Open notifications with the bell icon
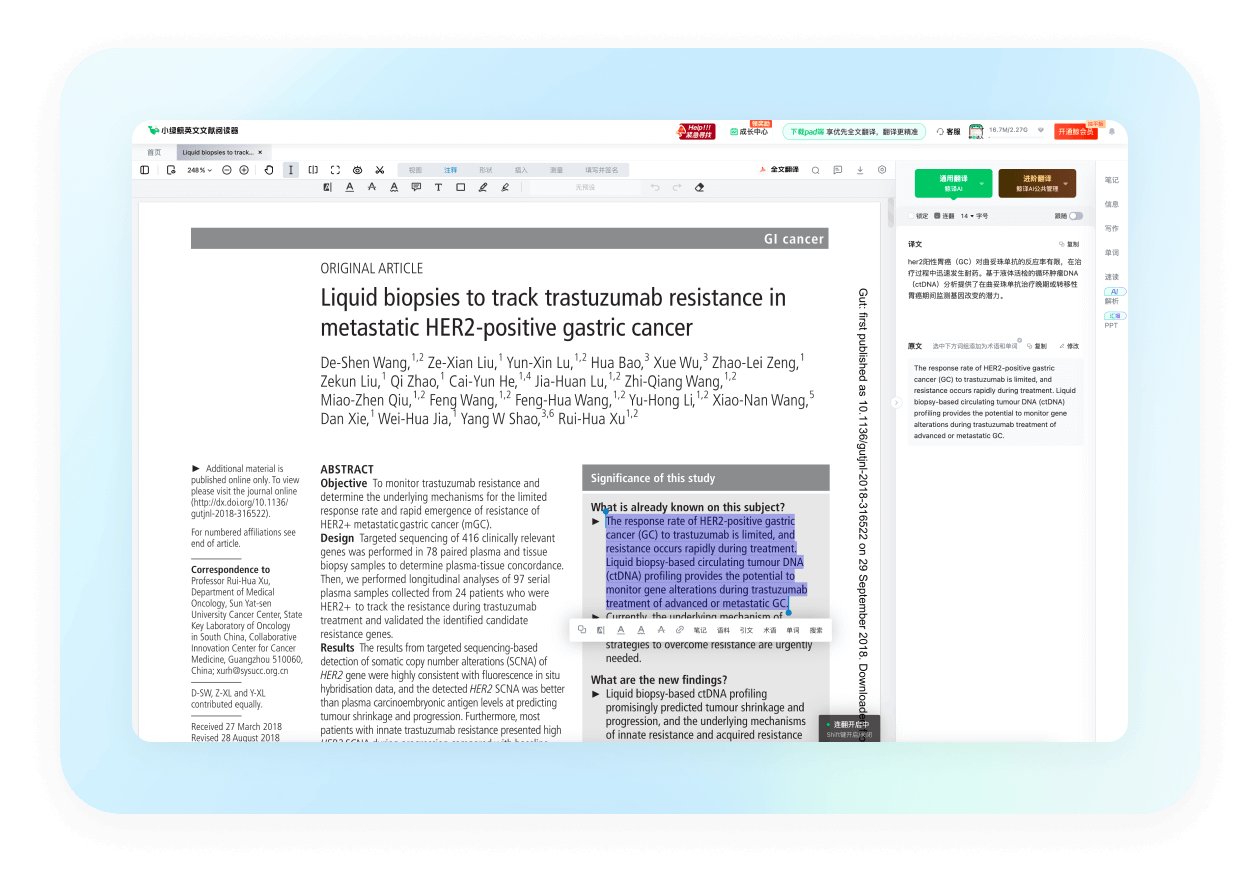 [1112, 131]
